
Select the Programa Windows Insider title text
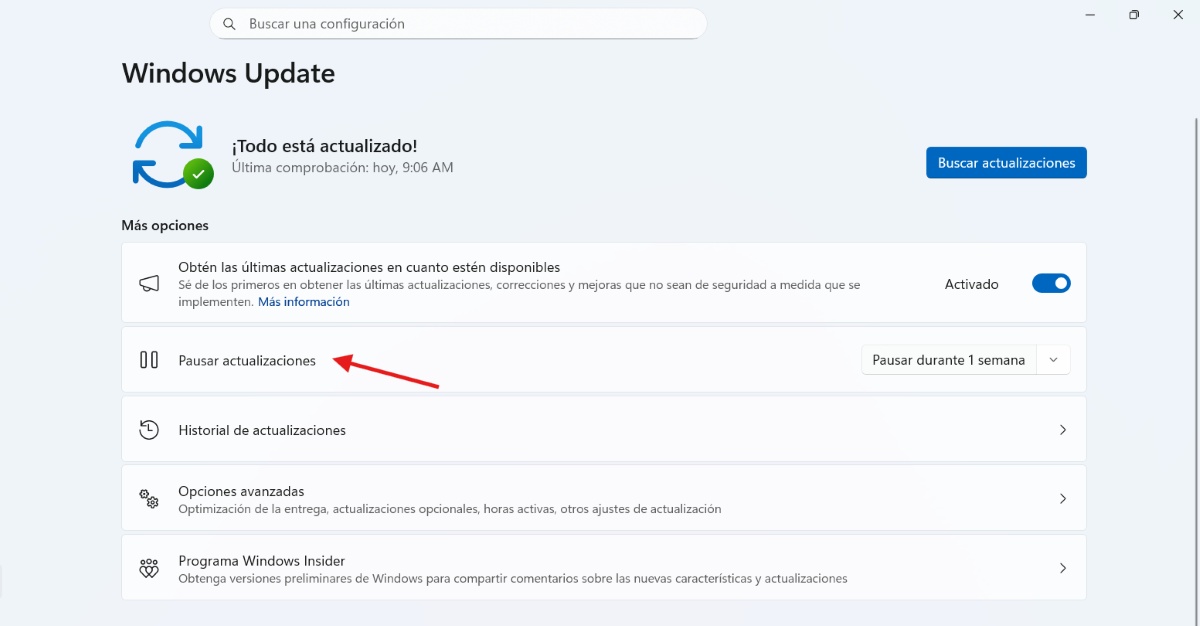(x=261, y=561)
